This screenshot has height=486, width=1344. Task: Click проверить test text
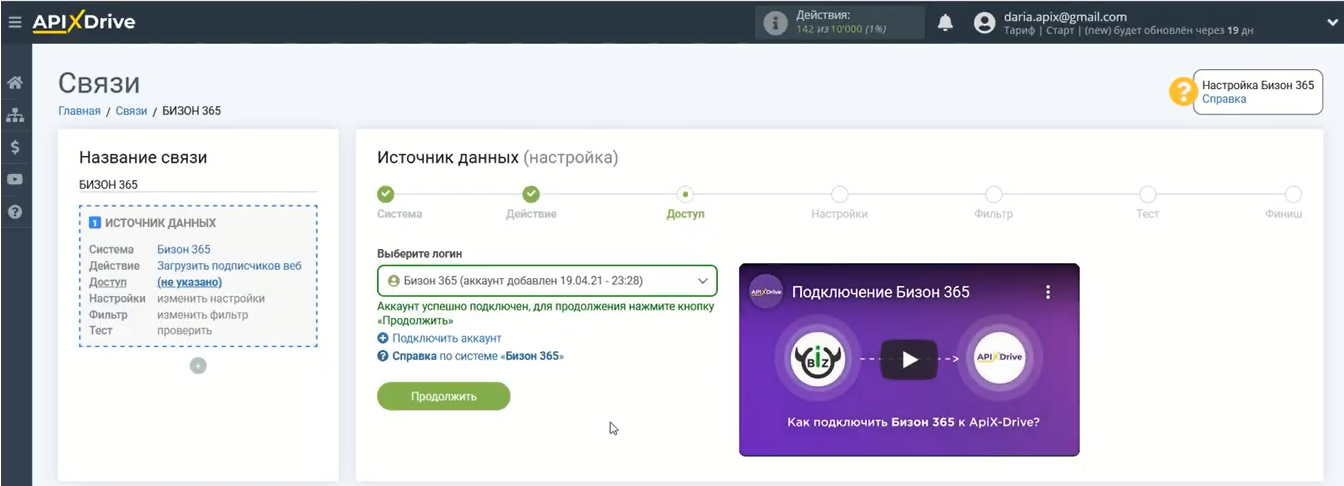point(185,330)
